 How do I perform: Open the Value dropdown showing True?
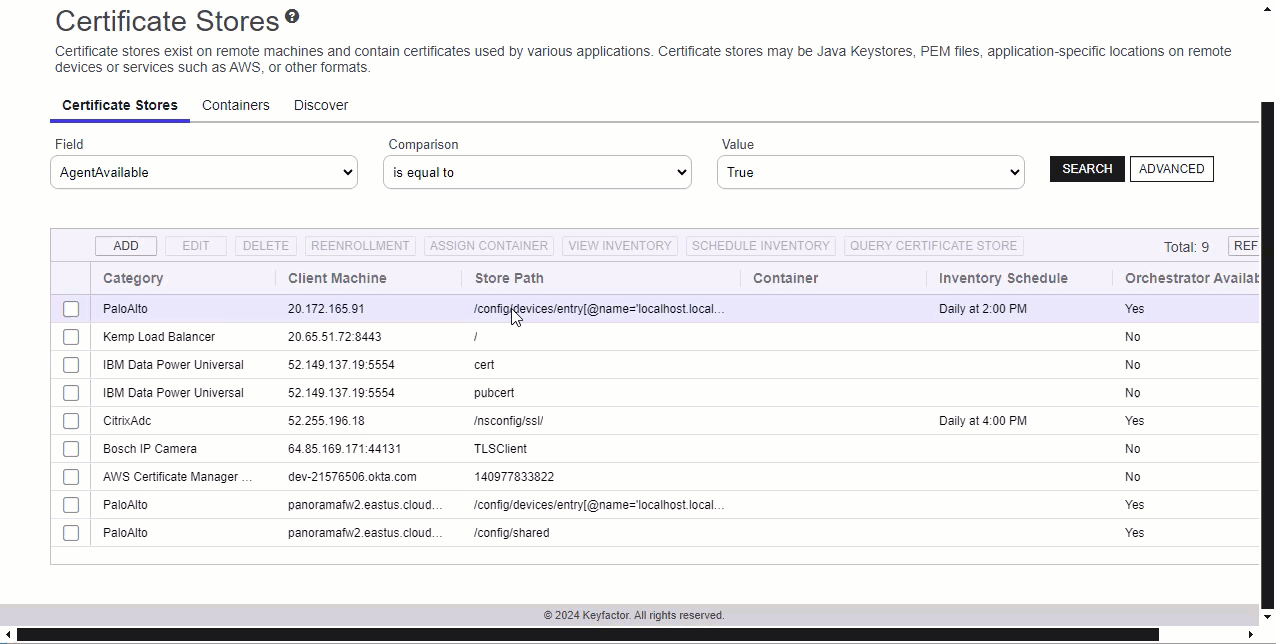[871, 172]
